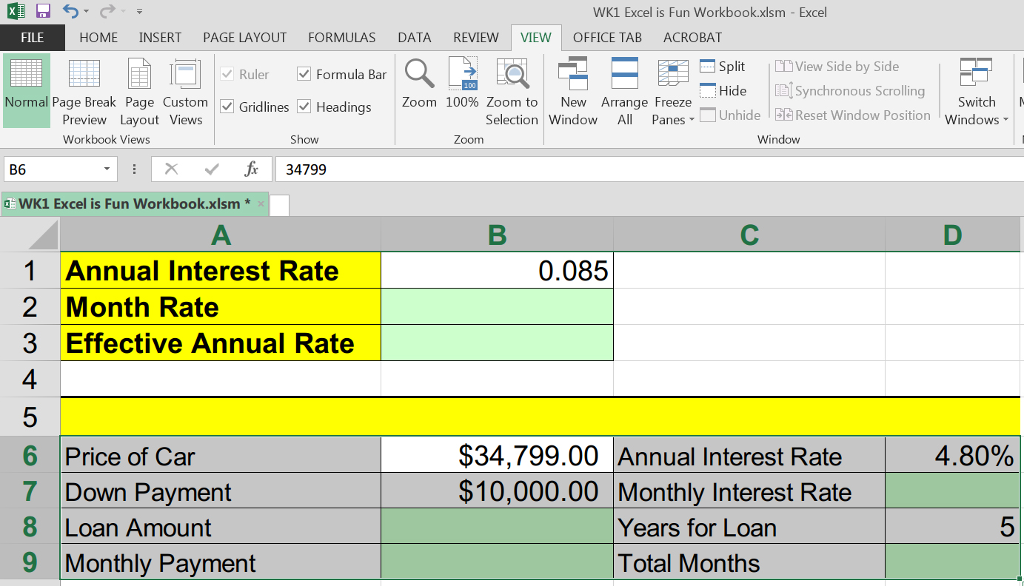Switch to Page Layout view
The width and height of the screenshot is (1024, 586).
(139, 92)
